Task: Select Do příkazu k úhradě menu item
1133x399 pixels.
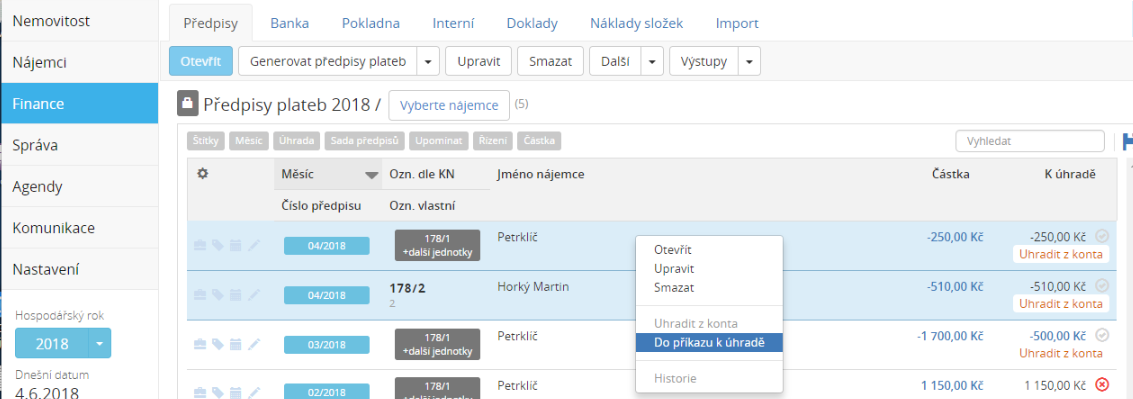Action: point(709,342)
